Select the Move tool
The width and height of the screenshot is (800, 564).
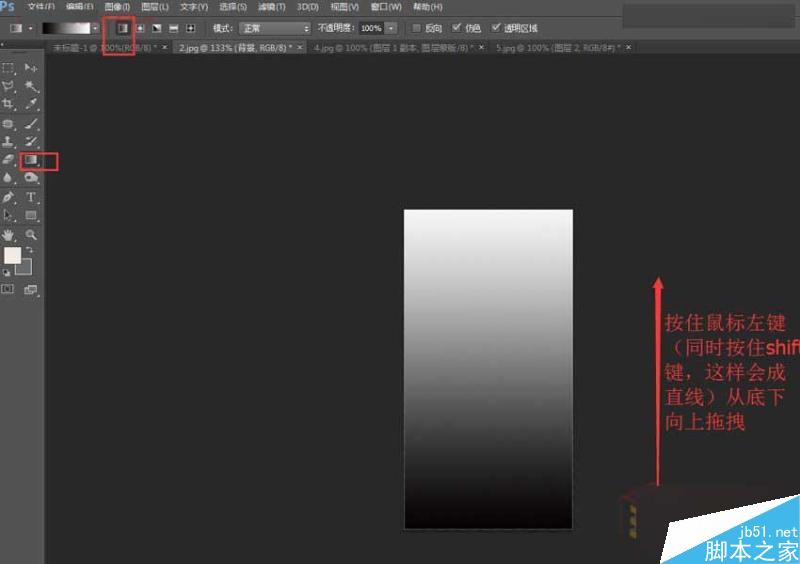click(x=31, y=68)
